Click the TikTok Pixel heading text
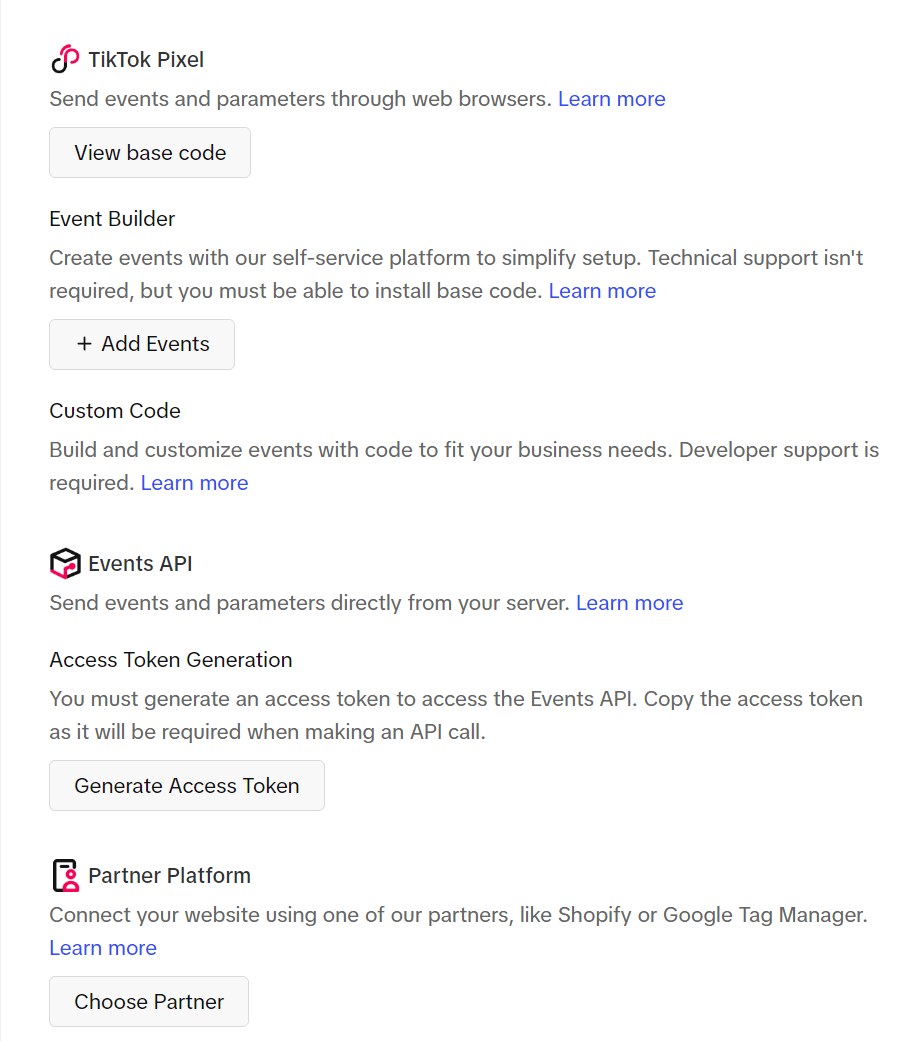Viewport: 904px width, 1041px height. [146, 60]
